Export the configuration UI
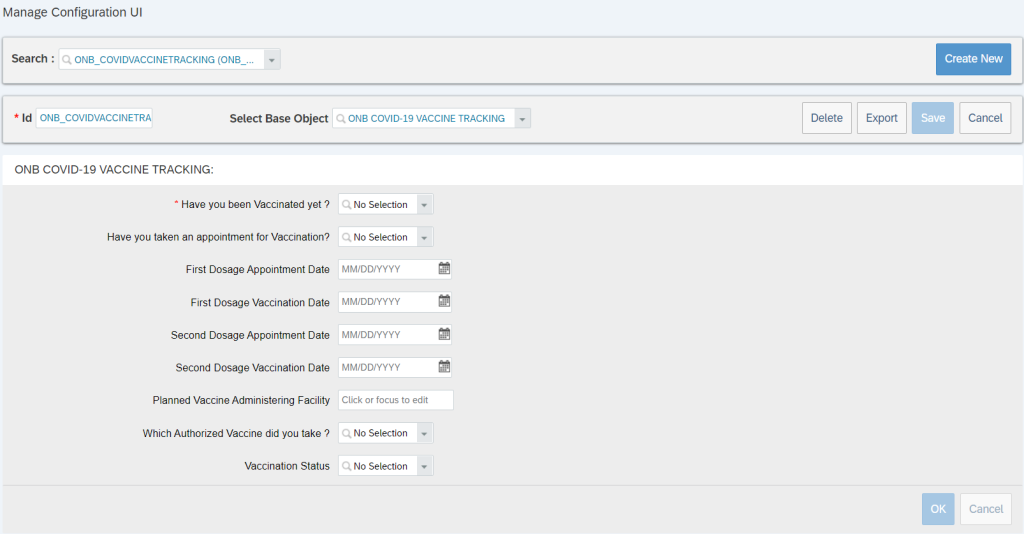 pos(882,118)
